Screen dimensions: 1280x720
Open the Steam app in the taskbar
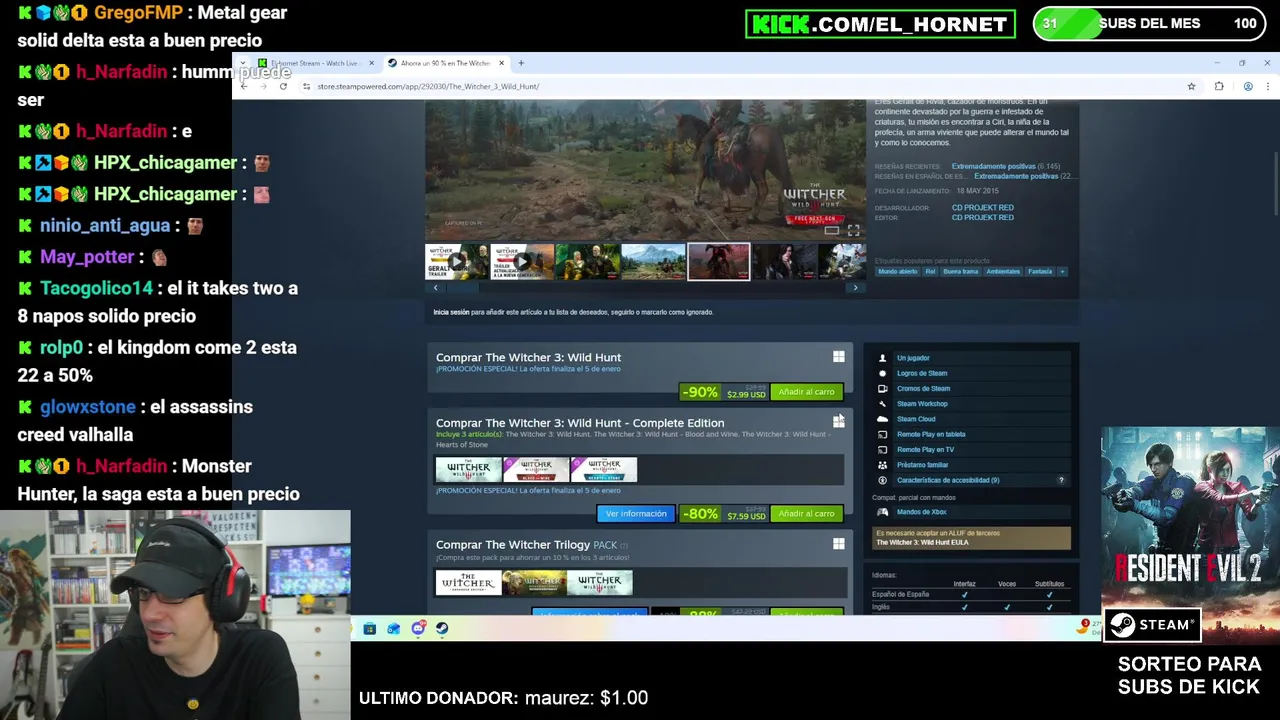click(442, 629)
